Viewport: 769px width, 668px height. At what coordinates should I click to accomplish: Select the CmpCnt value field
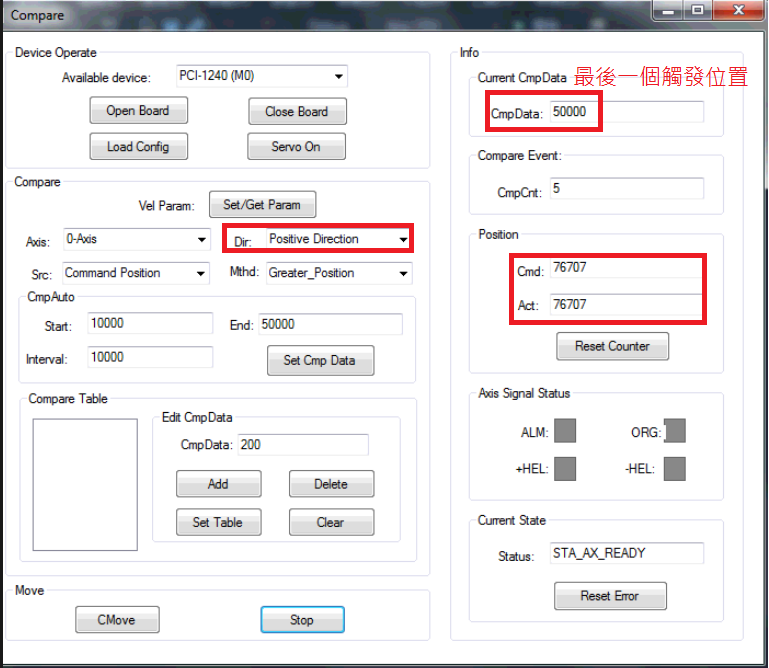(627, 188)
